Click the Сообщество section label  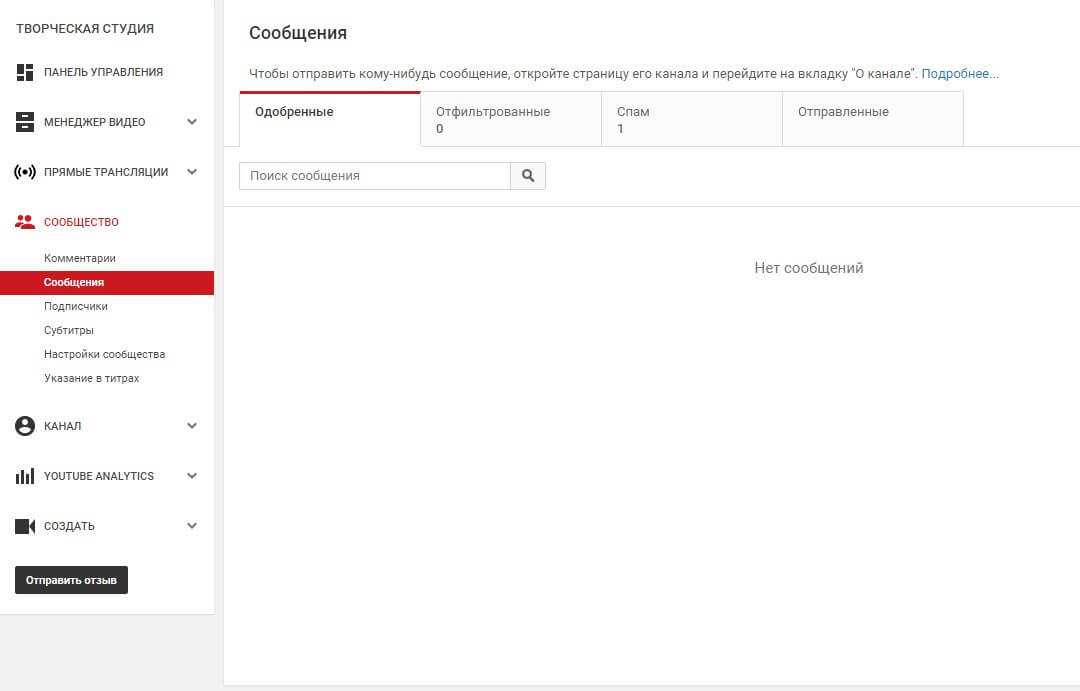(x=81, y=222)
